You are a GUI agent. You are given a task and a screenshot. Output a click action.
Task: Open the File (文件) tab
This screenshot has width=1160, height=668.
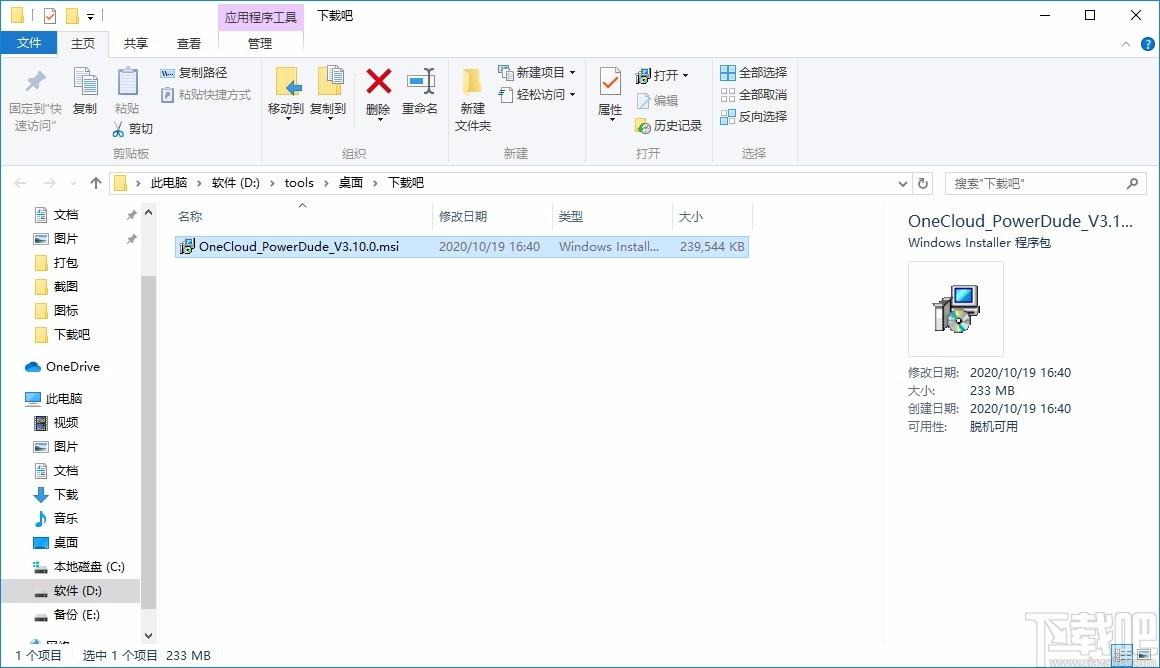[x=29, y=43]
